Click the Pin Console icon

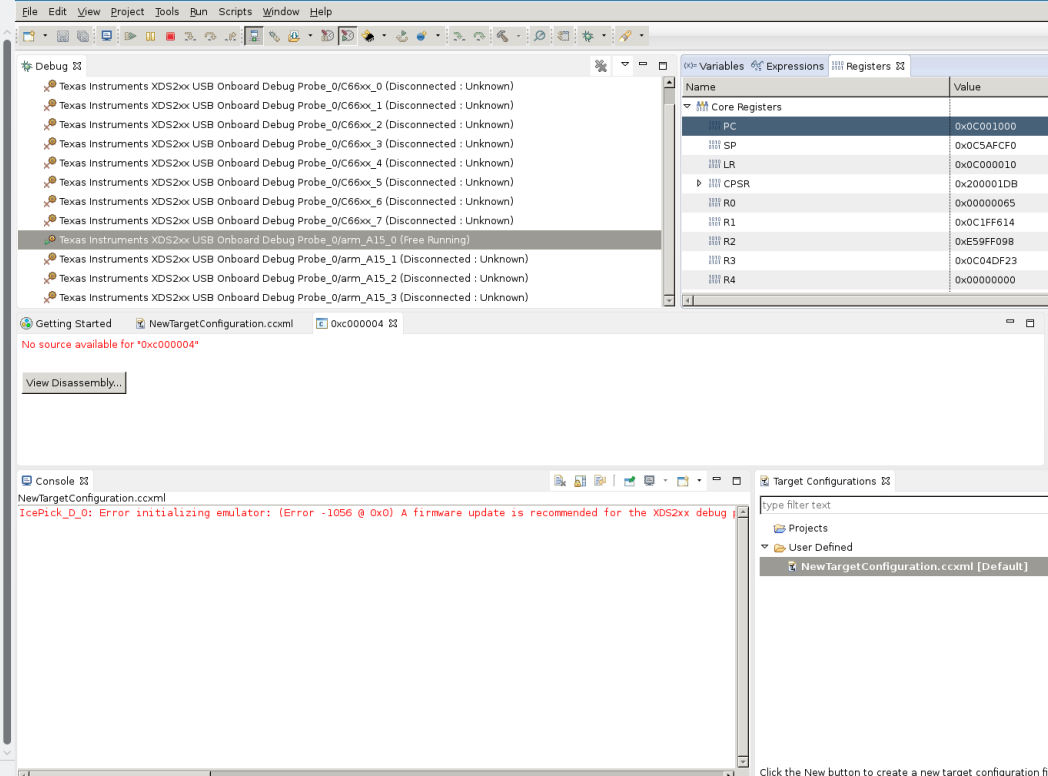click(x=629, y=481)
